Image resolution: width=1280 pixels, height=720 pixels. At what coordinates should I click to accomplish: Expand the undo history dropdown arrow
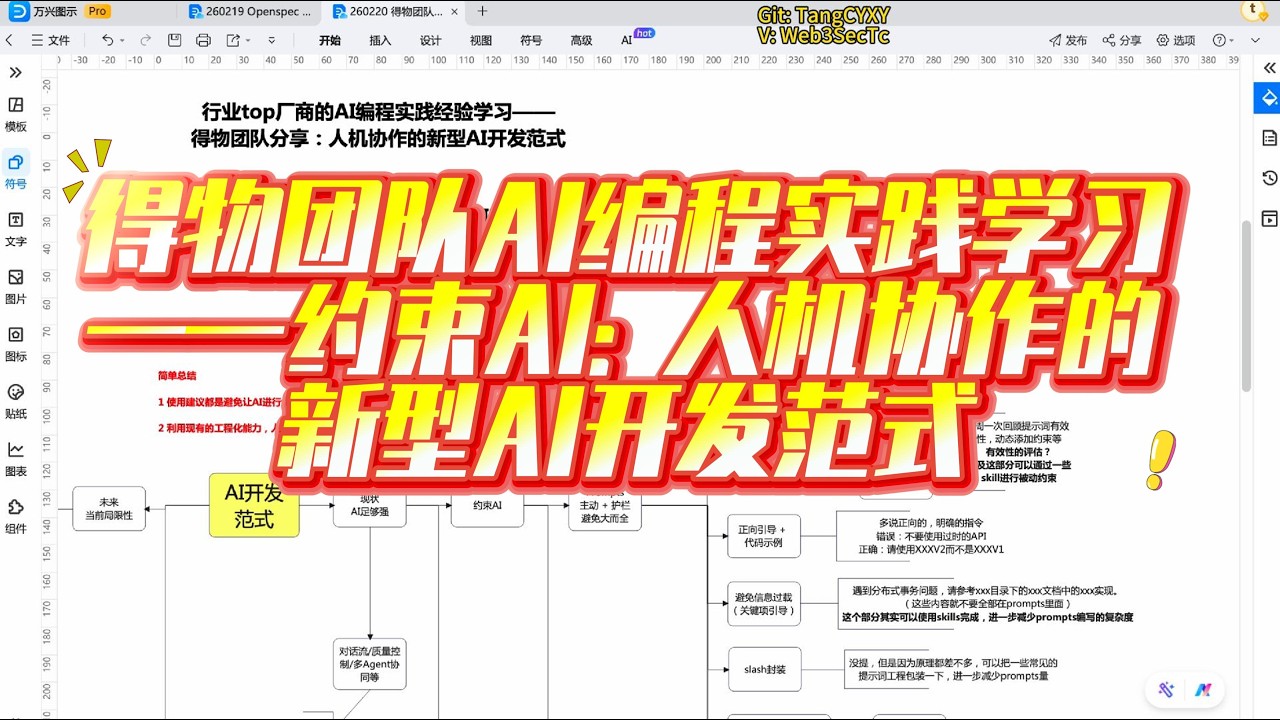click(122, 40)
